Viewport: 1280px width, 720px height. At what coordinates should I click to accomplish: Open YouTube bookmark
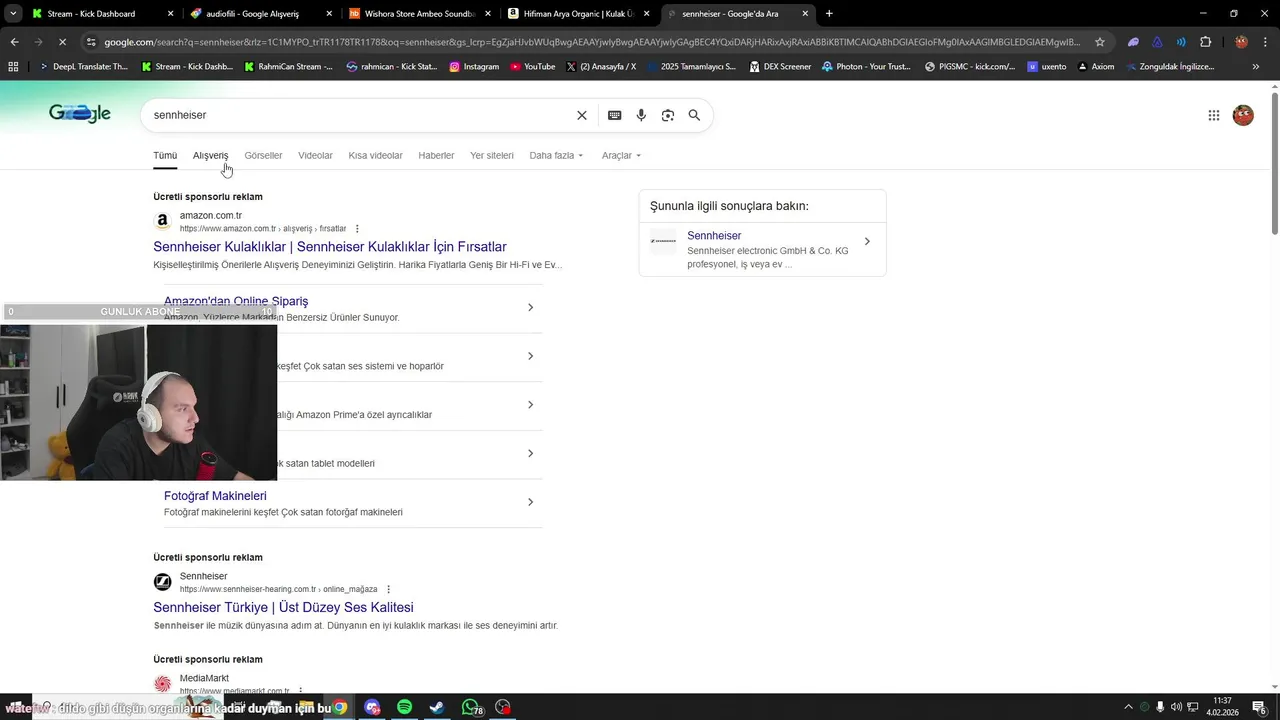tap(532, 67)
